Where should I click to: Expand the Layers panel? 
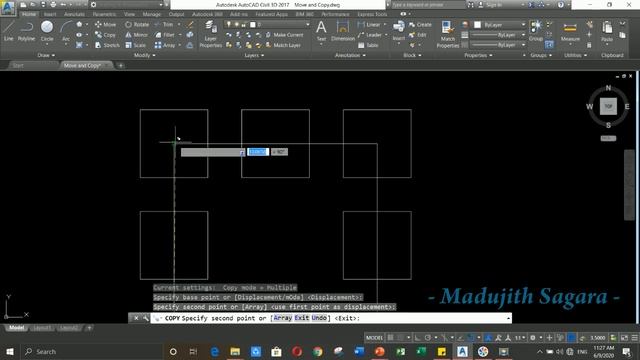coord(254,55)
